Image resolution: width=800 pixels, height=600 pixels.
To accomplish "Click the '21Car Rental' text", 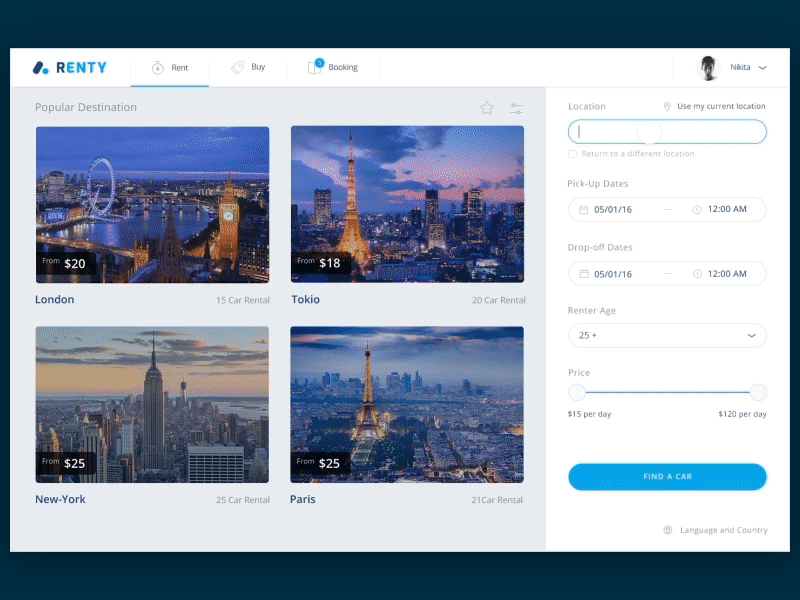I will coord(497,500).
